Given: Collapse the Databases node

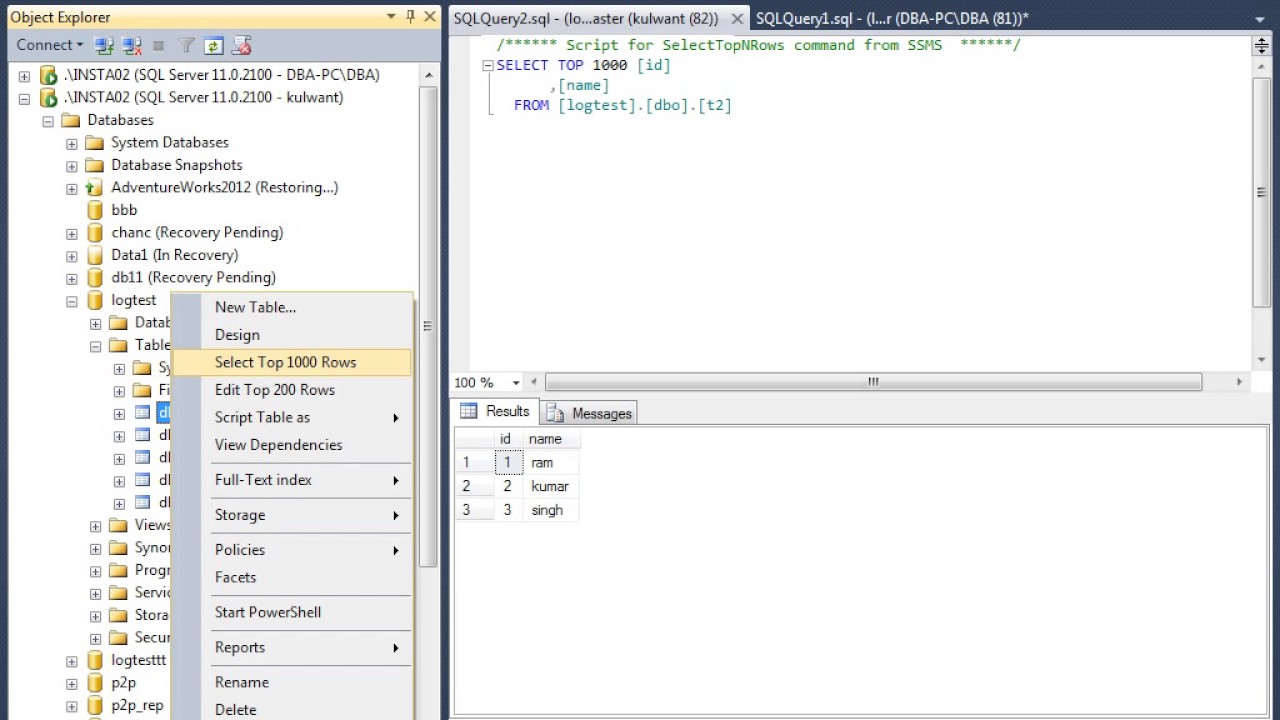Looking at the screenshot, I should [48, 120].
